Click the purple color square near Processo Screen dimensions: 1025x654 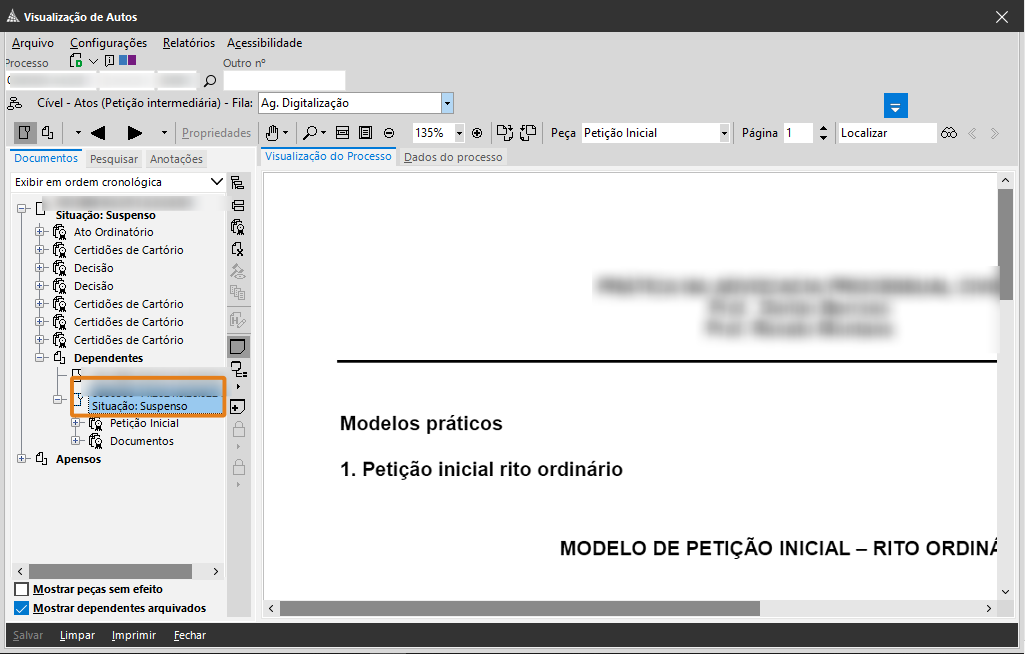[132, 60]
